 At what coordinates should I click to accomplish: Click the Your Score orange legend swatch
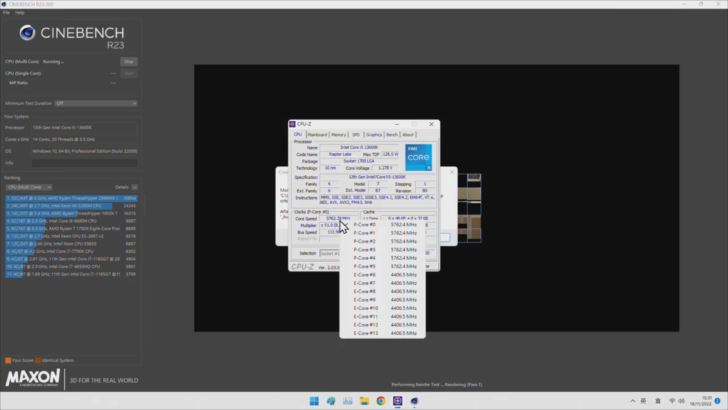pos(8,360)
